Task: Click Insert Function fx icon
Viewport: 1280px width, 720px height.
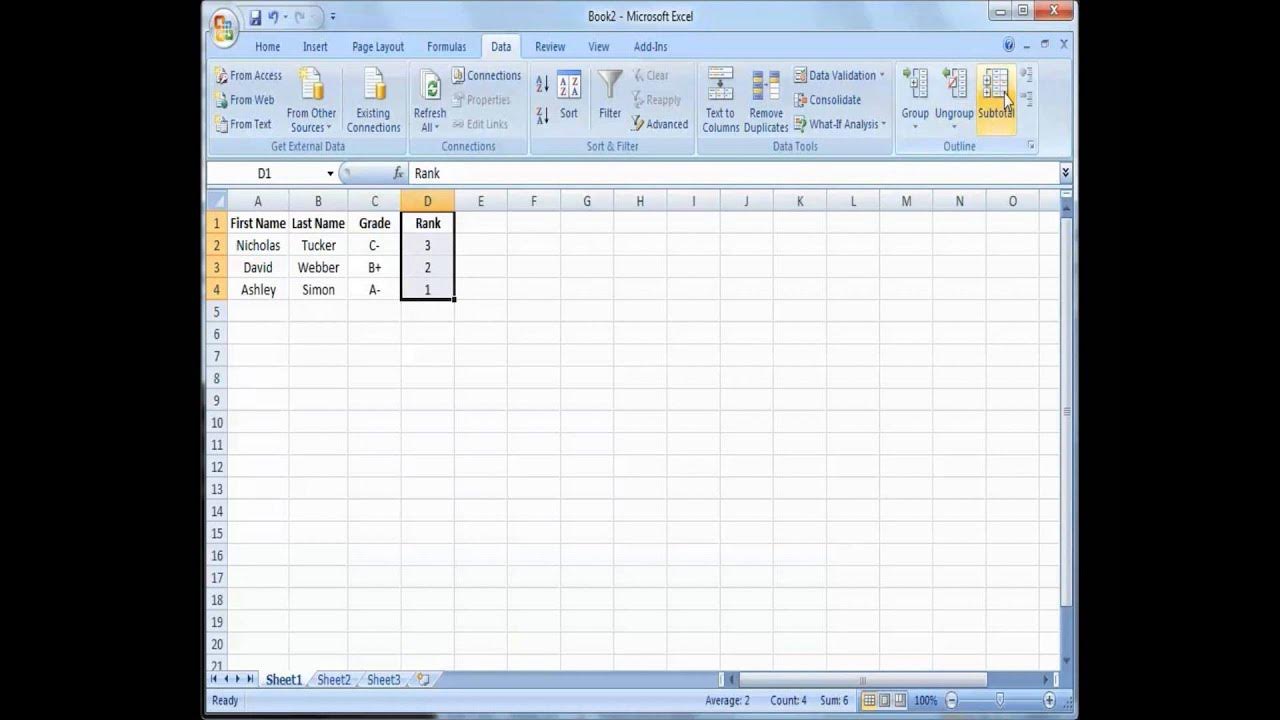Action: (x=398, y=174)
